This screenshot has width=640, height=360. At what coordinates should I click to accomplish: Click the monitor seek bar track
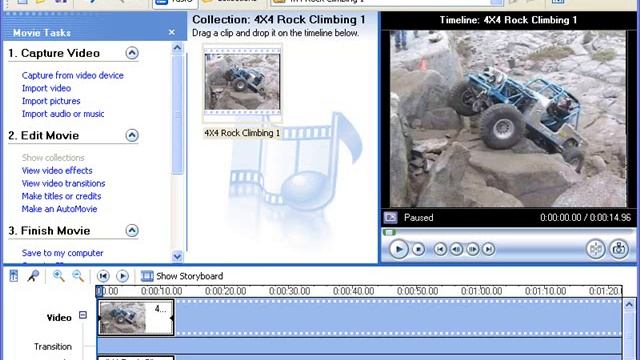[x=508, y=232]
